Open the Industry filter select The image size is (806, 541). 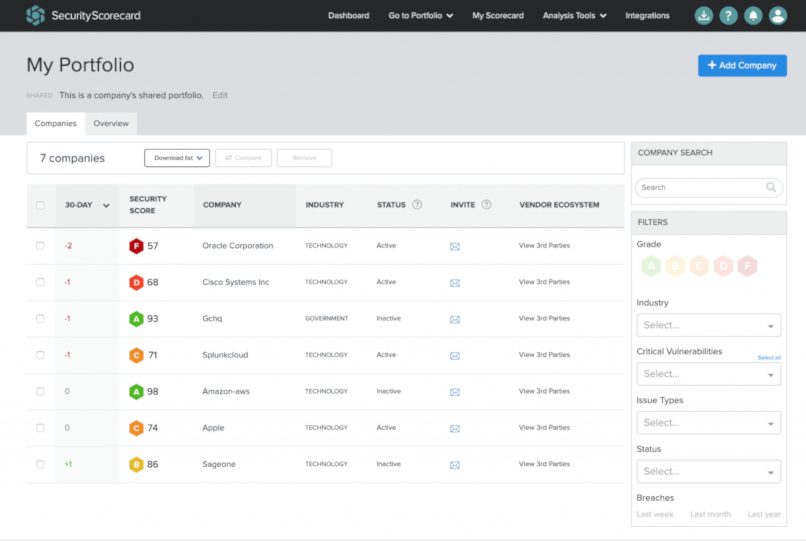click(708, 325)
